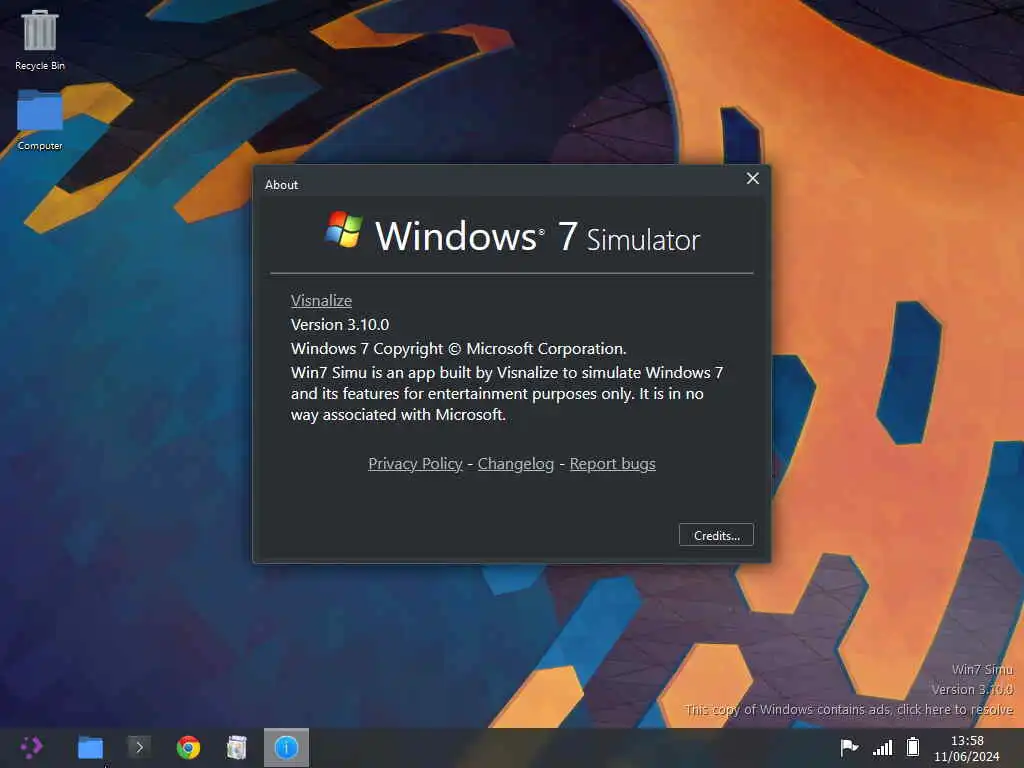Screen dimensions: 1024x768
Task: View the battery status tray icon
Action: pyautogui.click(x=913, y=746)
